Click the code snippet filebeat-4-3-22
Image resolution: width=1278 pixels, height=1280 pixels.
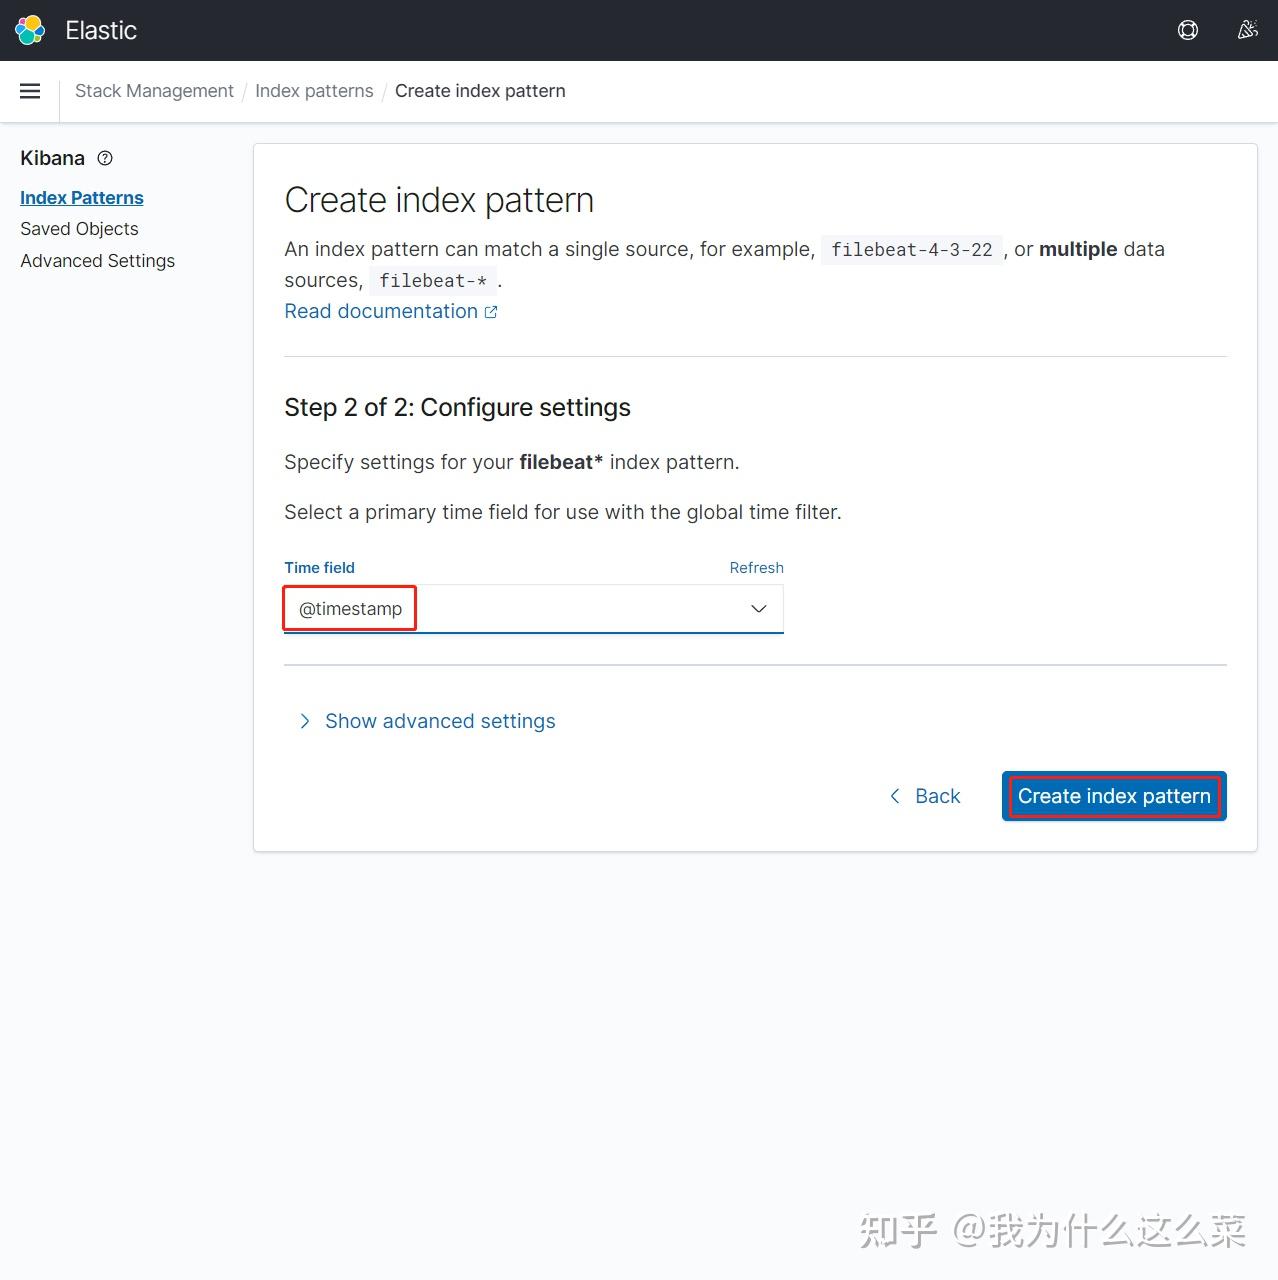click(911, 249)
